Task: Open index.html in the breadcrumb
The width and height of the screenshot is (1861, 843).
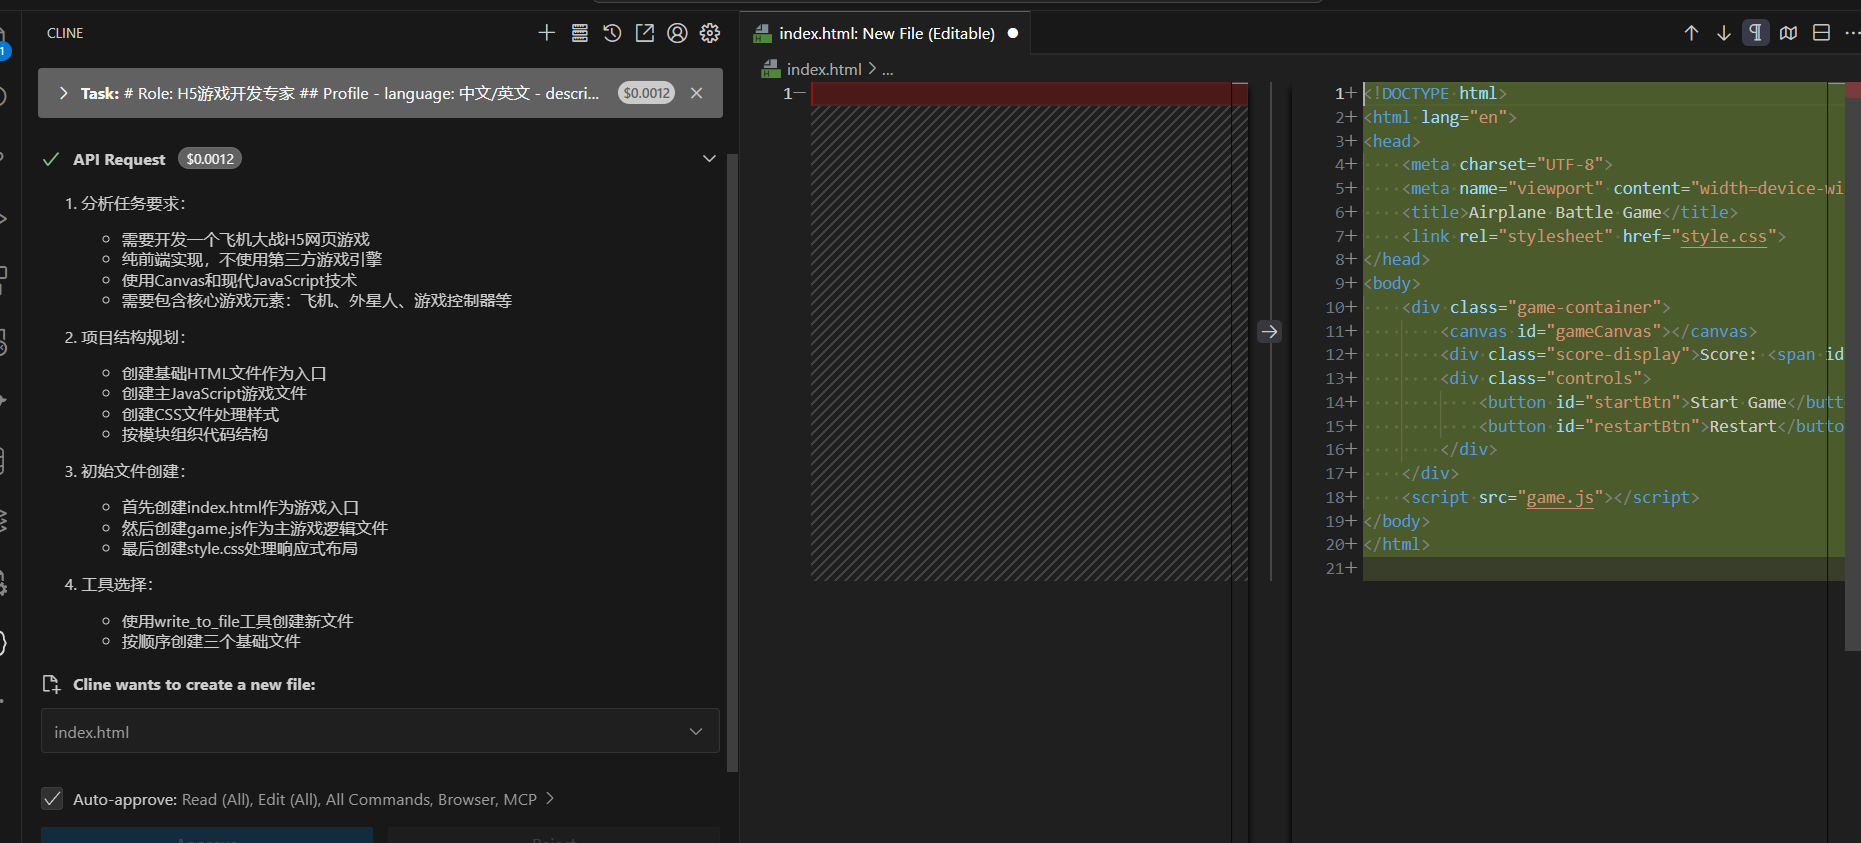Action: coord(824,69)
